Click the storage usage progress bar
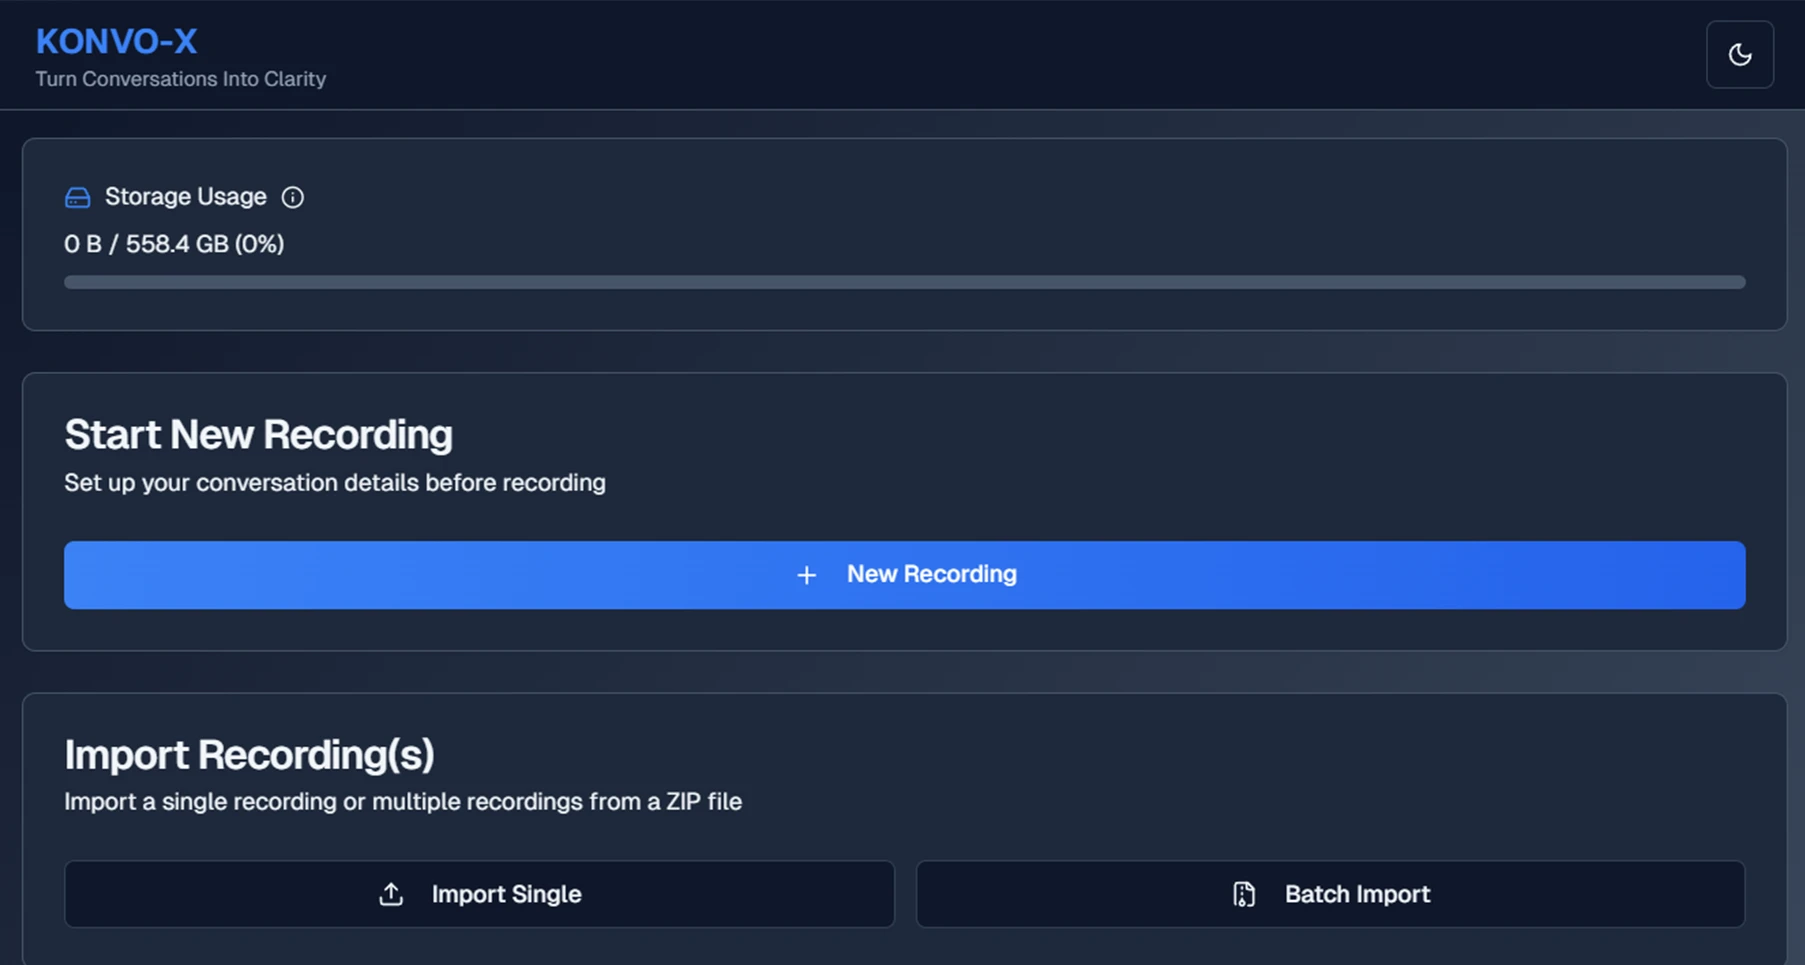Viewport: 1805px width, 965px height. [903, 282]
